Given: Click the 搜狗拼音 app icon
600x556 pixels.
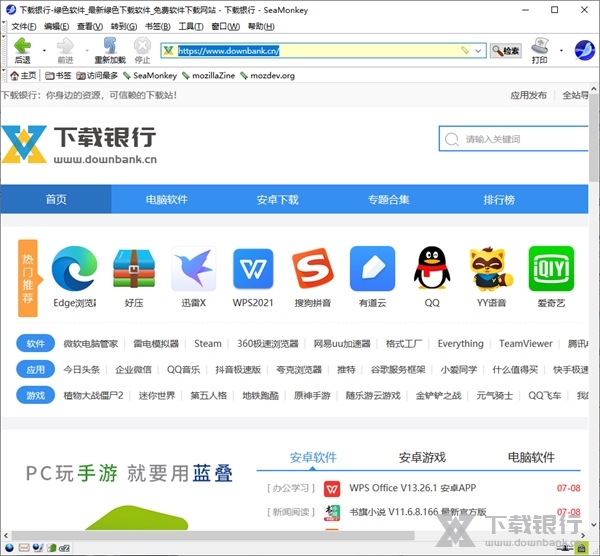Looking at the screenshot, I should pyautogui.click(x=313, y=269).
